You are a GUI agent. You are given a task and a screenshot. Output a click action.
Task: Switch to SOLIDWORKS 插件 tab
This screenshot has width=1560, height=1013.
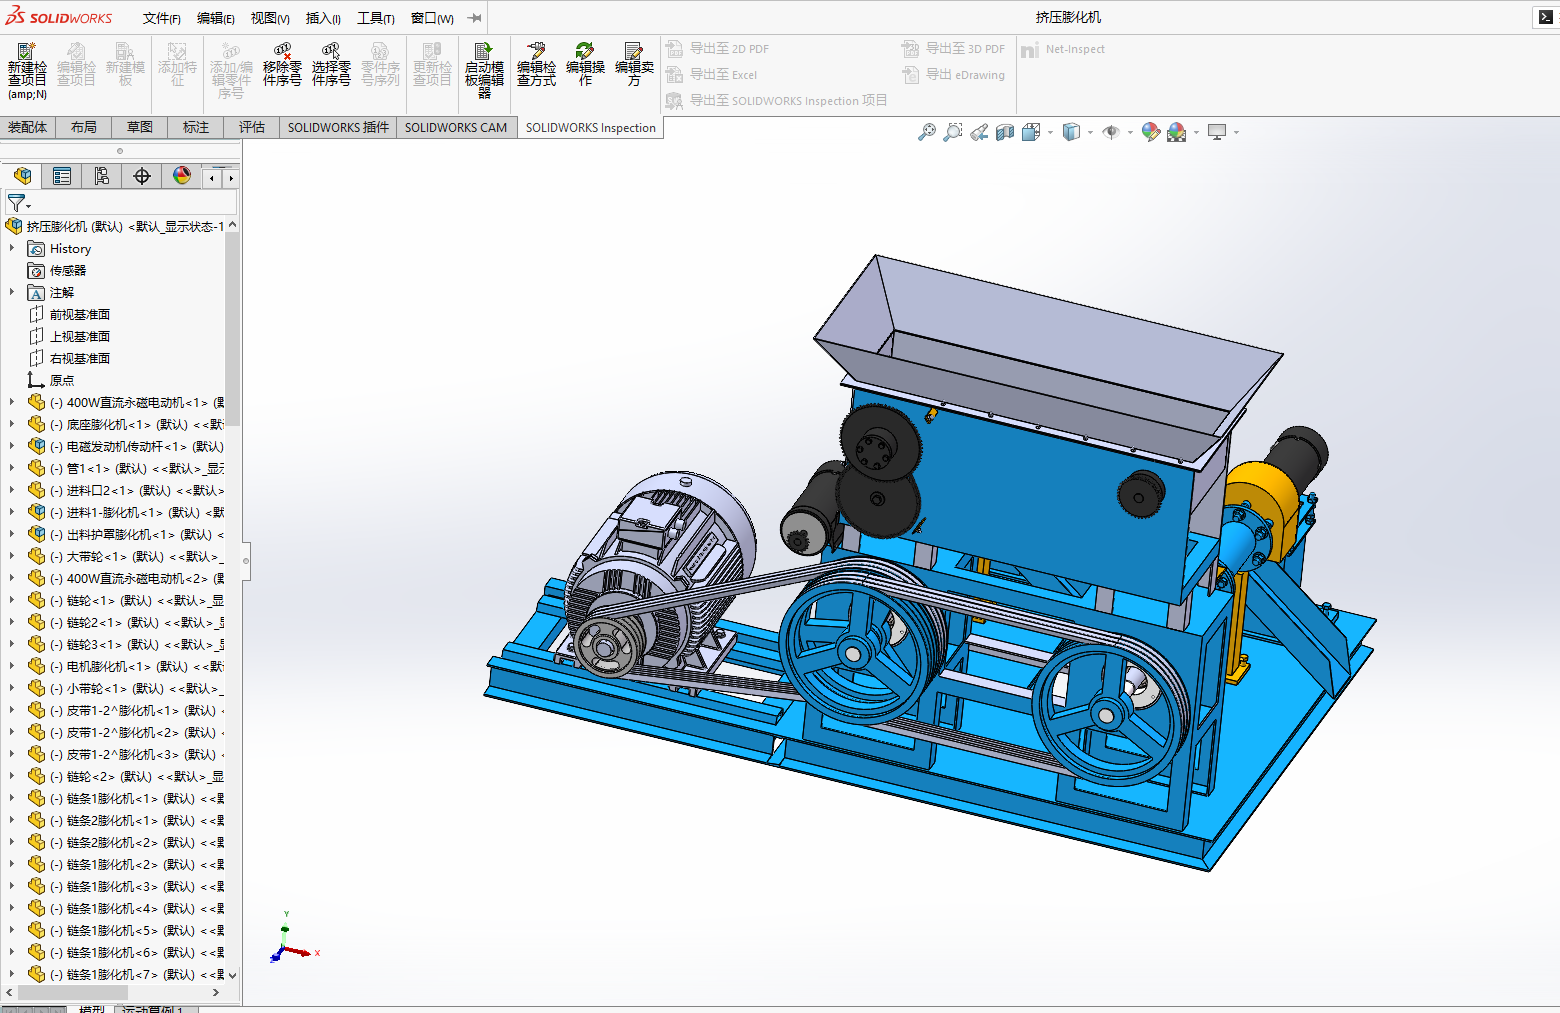[338, 127]
